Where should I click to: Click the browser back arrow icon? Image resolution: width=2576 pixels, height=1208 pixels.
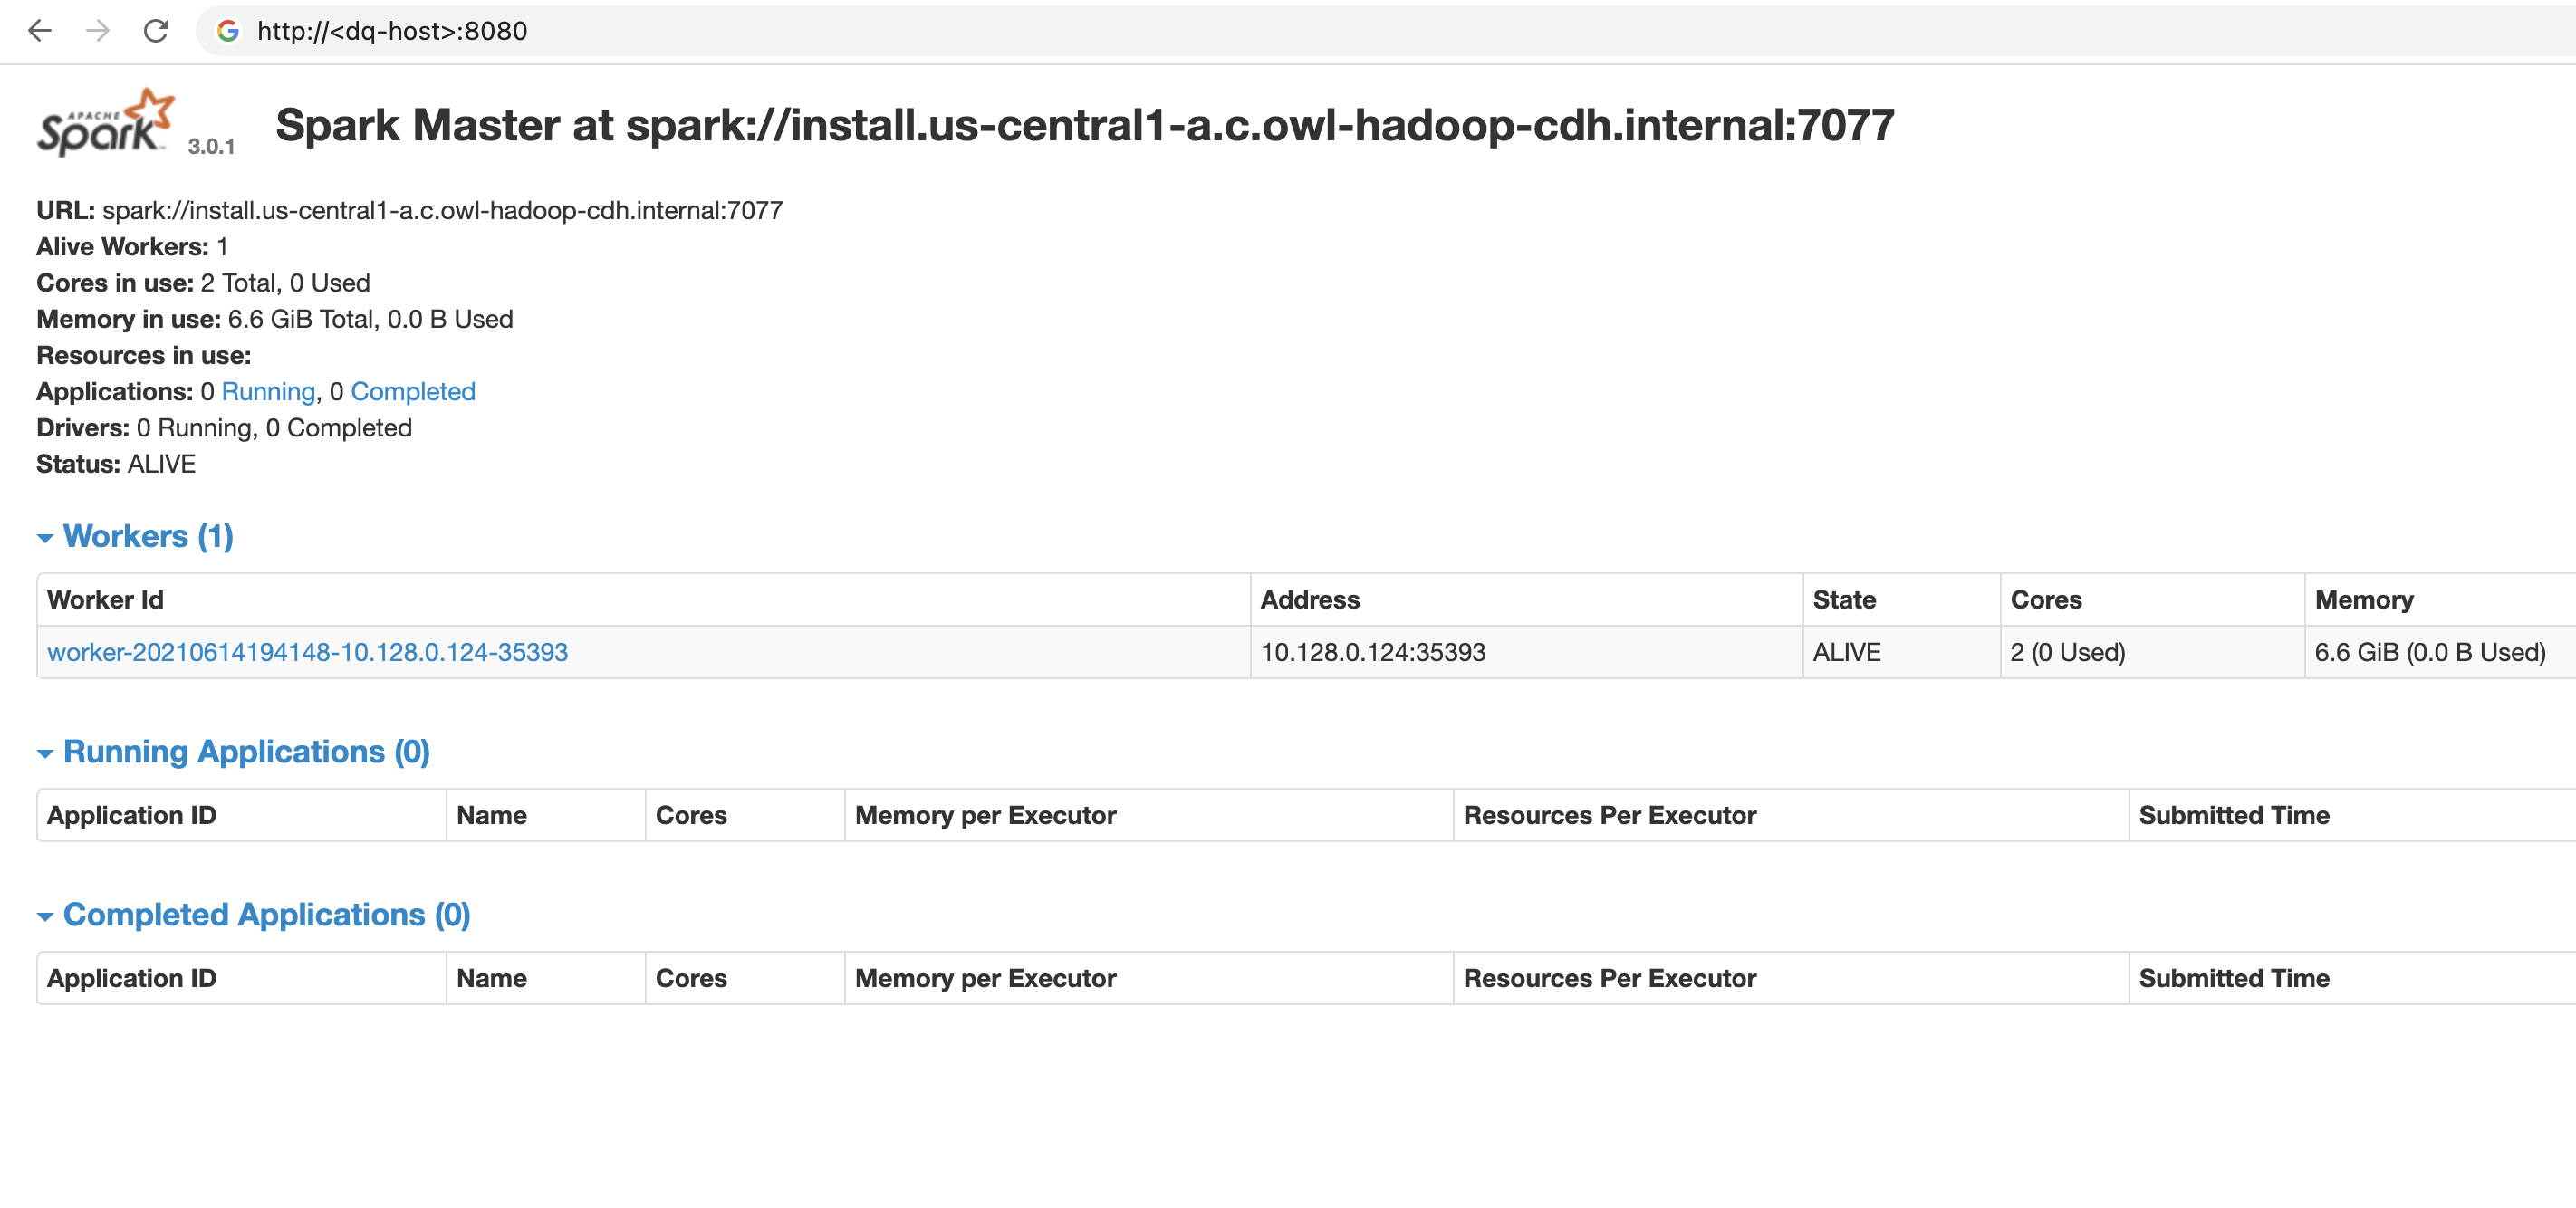(40, 31)
